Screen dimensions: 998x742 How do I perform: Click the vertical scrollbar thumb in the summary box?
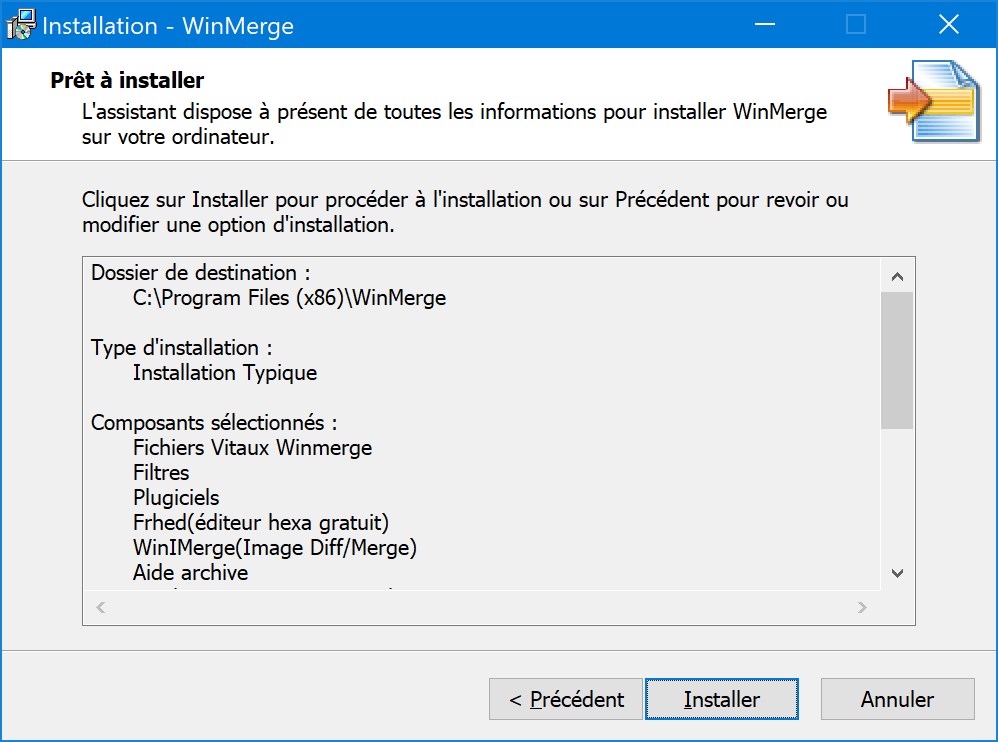[897, 360]
